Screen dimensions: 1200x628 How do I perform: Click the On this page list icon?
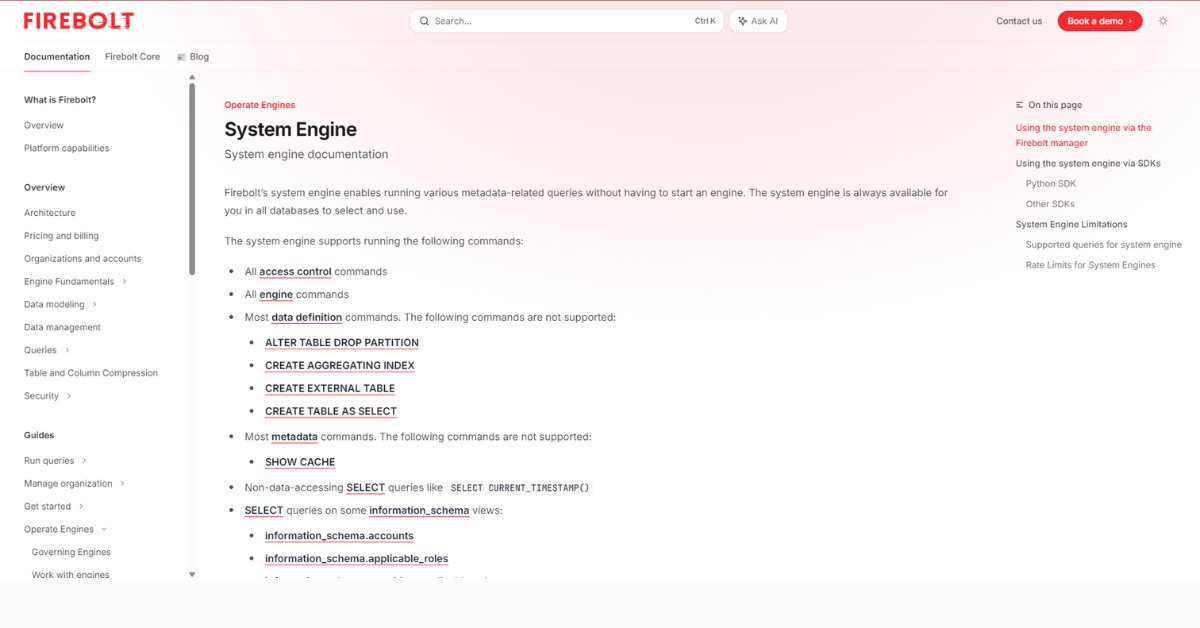point(1020,105)
